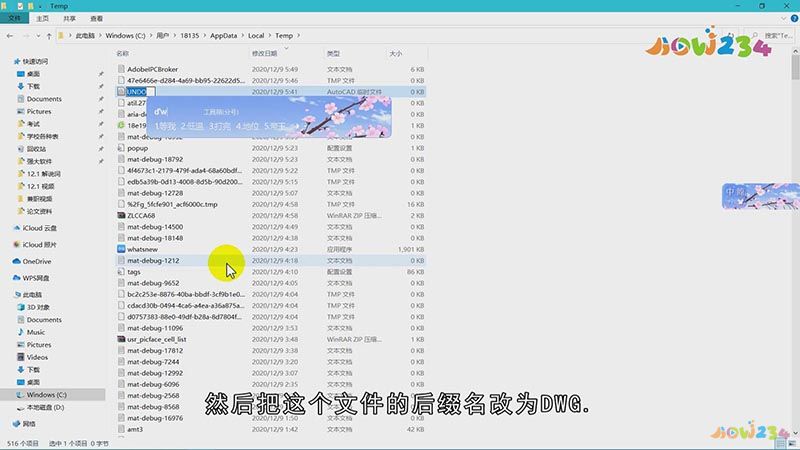
Task: Switch to the 主页 ribbon tab
Action: pos(42,18)
